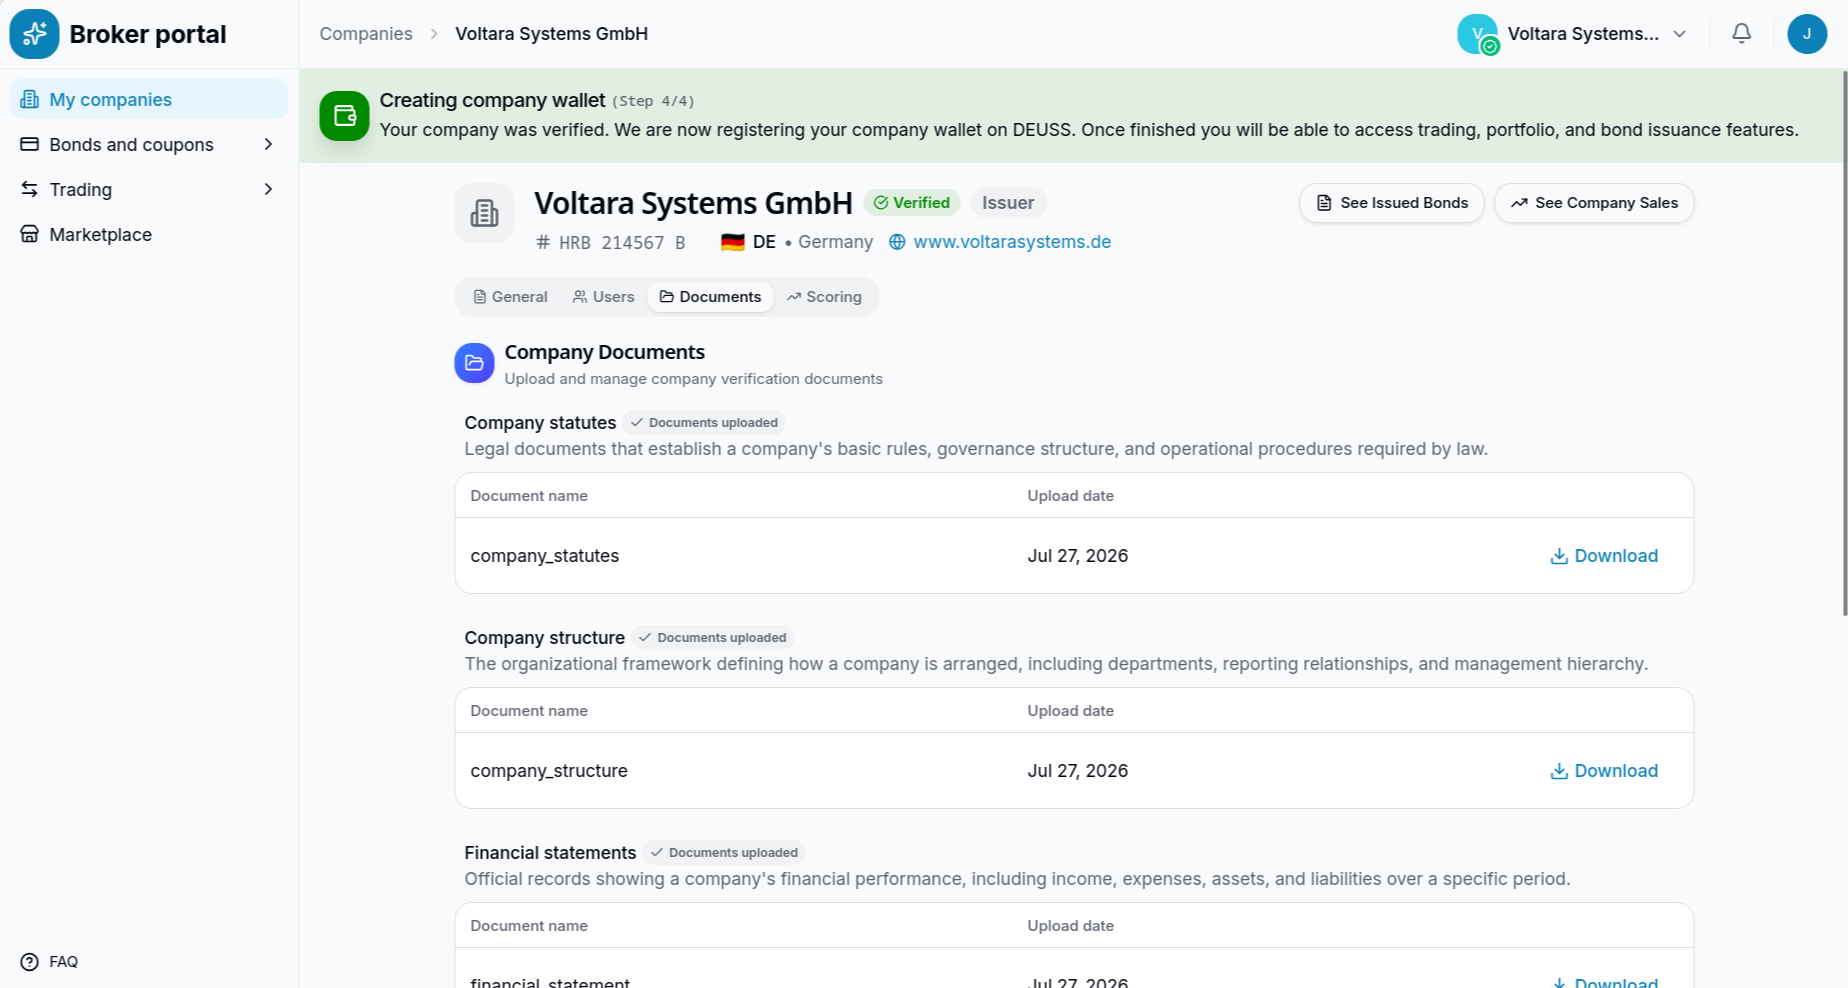Viewport: 1848px width, 988px height.
Task: Download the company_statutes document
Action: click(x=1604, y=556)
